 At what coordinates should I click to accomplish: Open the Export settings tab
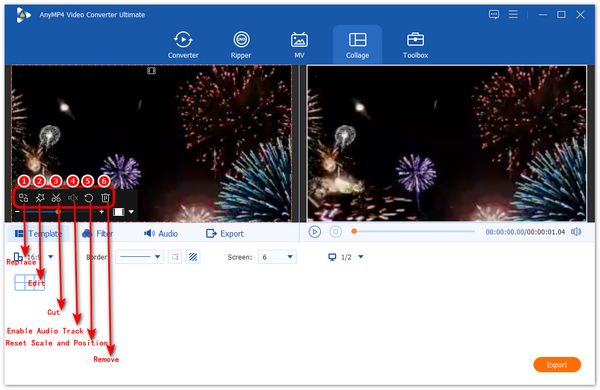225,233
